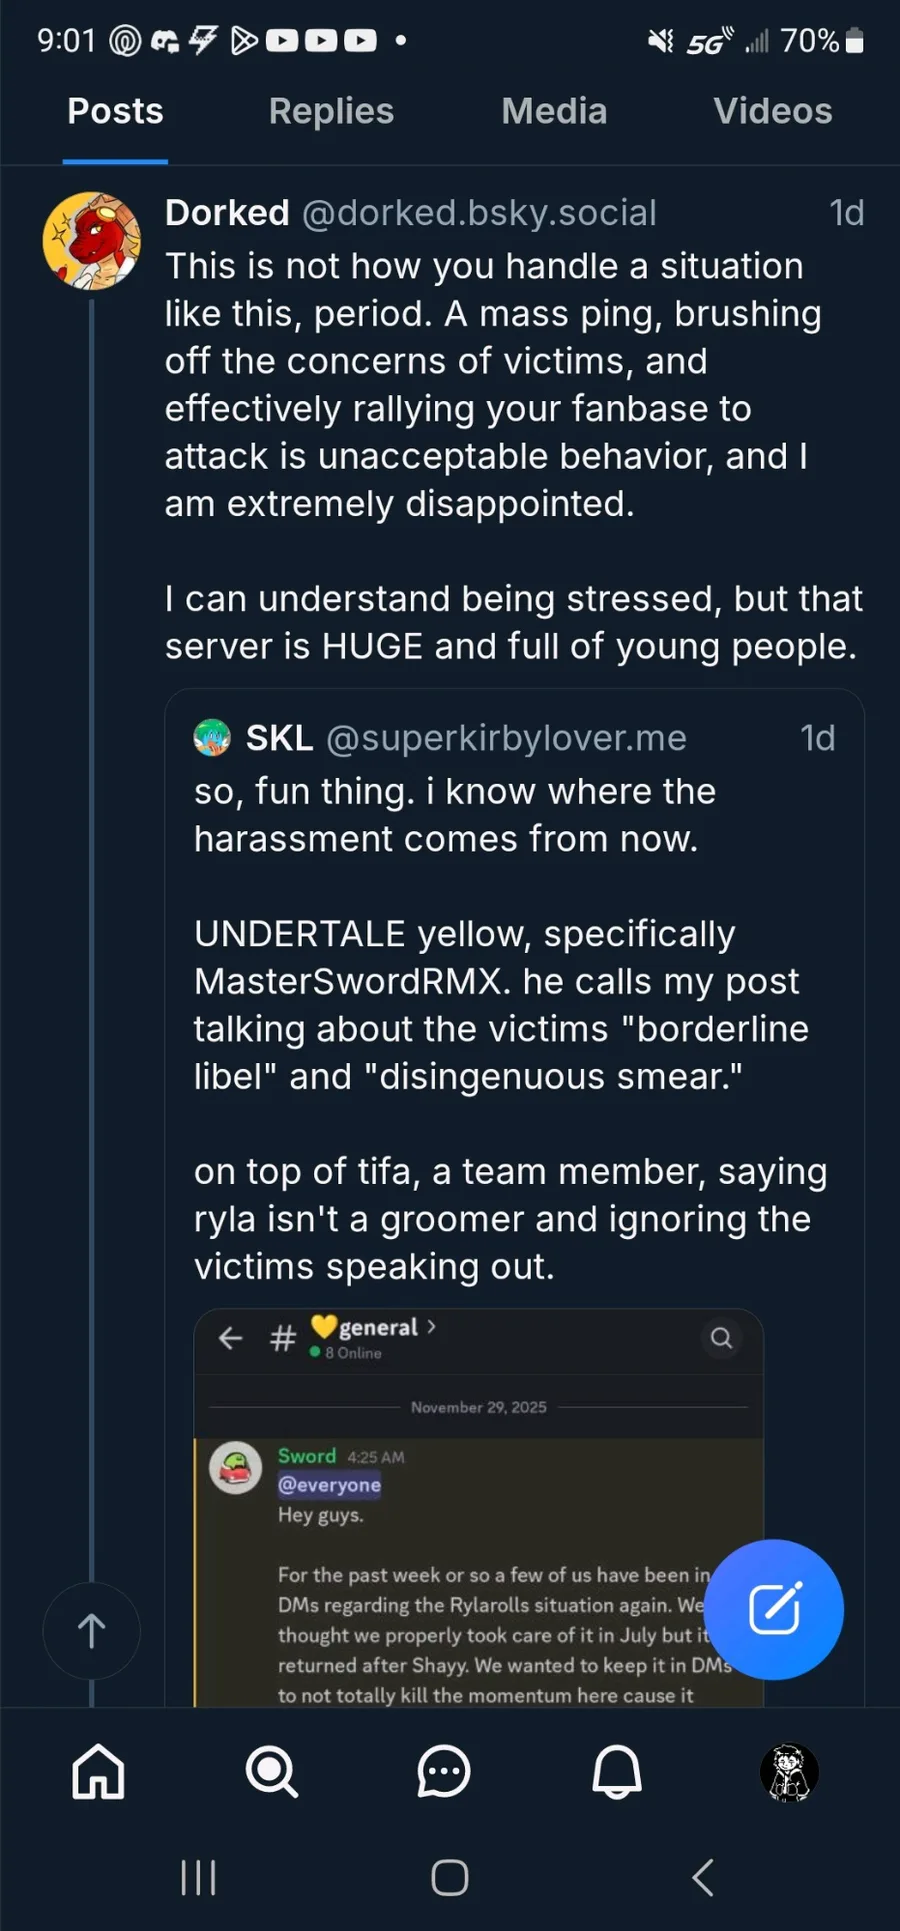Open the Notifications bell icon
900x1931 pixels.
click(617, 1771)
